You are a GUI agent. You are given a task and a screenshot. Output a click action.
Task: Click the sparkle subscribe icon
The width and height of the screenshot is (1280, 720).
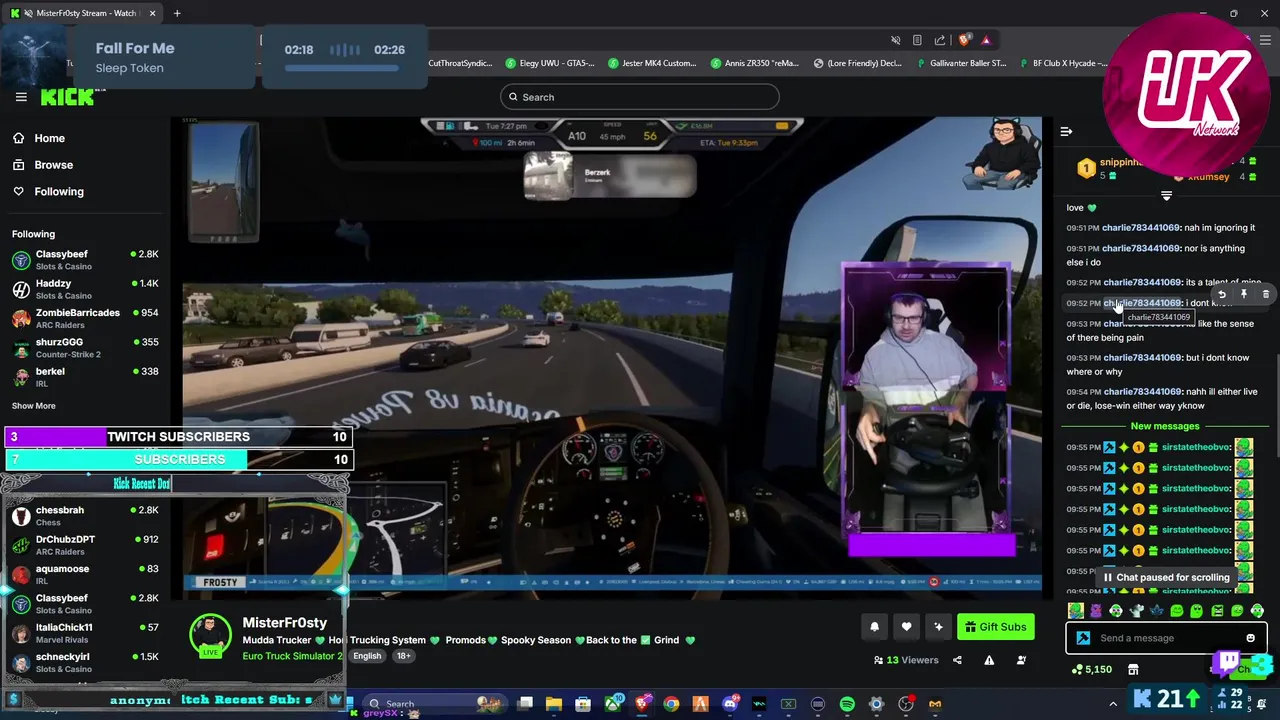tap(938, 627)
